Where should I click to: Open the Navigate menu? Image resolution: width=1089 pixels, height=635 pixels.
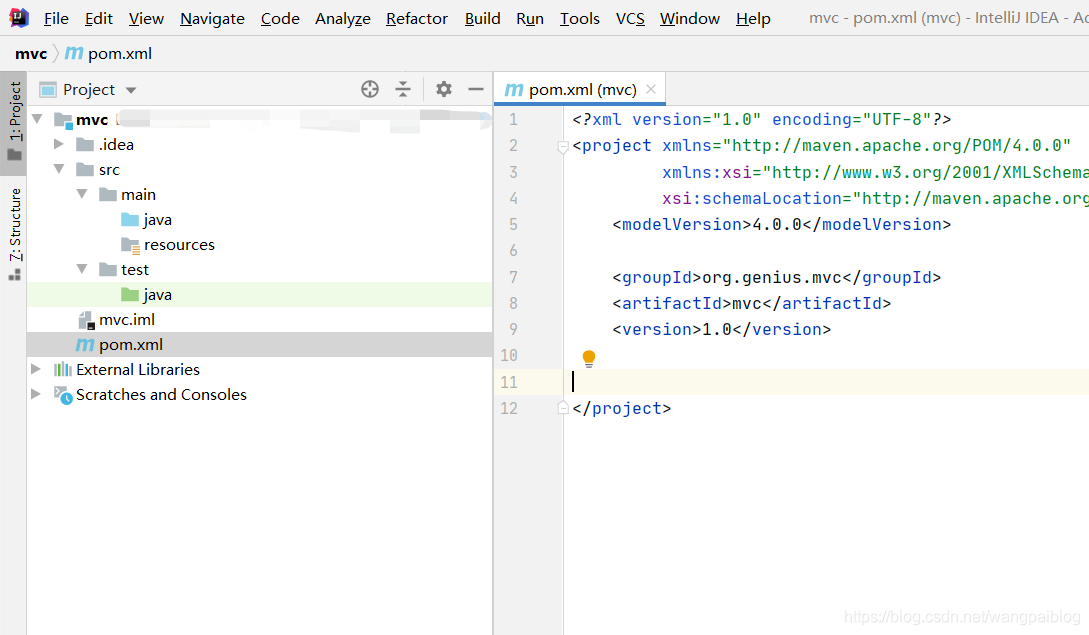(x=212, y=19)
